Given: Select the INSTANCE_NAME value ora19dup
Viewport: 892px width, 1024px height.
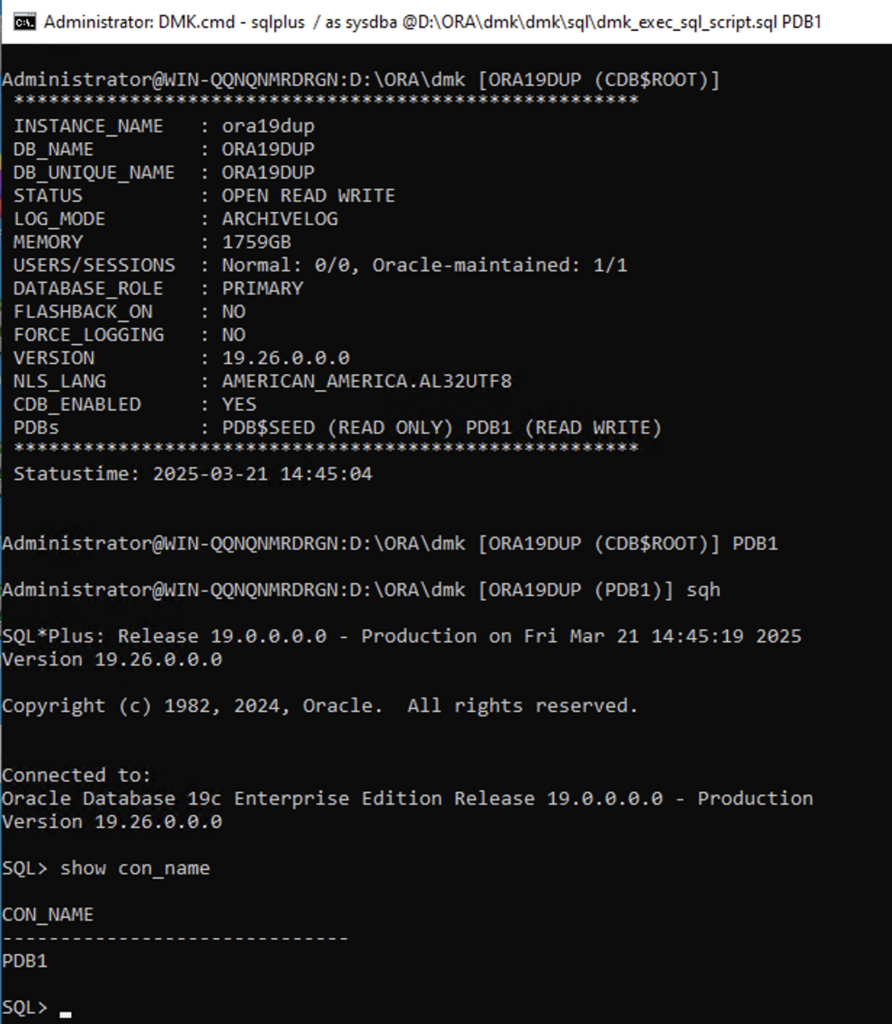Looking at the screenshot, I should point(268,126).
